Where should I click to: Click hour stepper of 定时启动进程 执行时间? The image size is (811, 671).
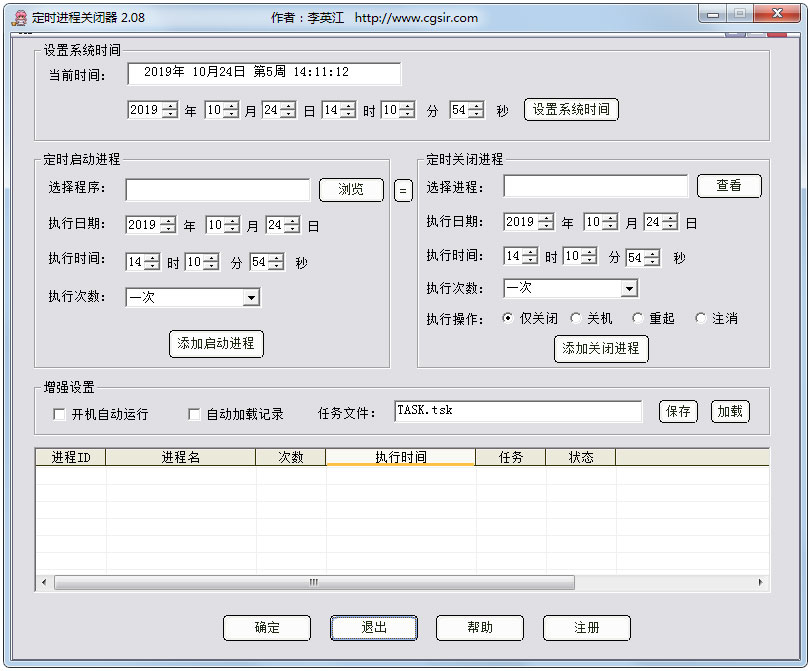pos(152,262)
